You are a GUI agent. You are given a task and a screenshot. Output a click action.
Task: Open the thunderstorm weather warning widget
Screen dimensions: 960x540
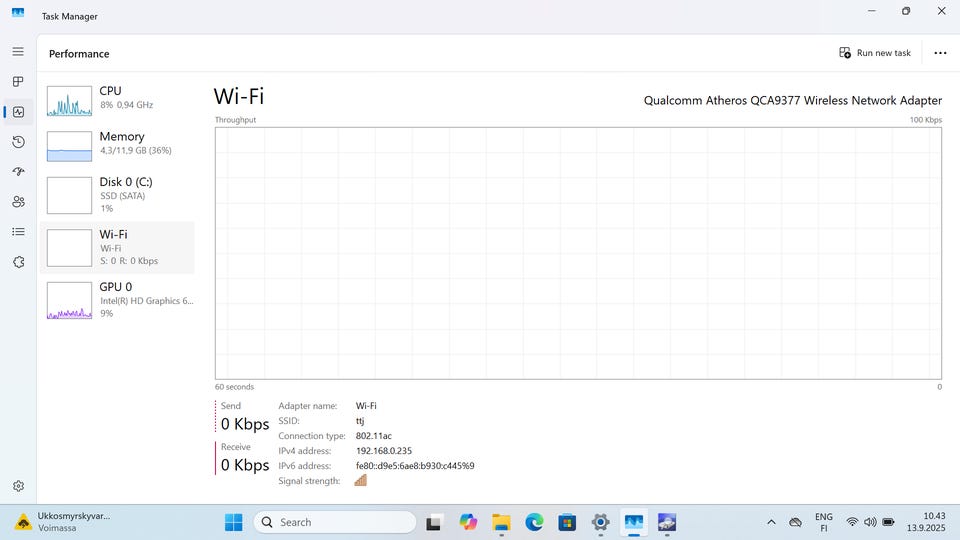63,522
